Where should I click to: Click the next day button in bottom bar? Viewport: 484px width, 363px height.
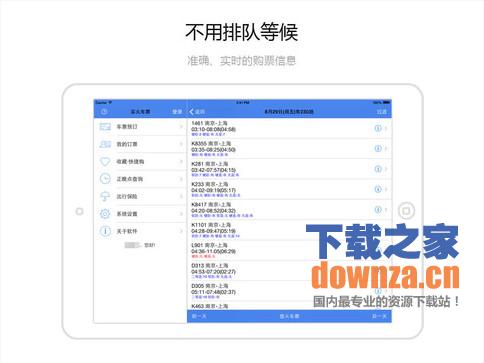point(379,316)
